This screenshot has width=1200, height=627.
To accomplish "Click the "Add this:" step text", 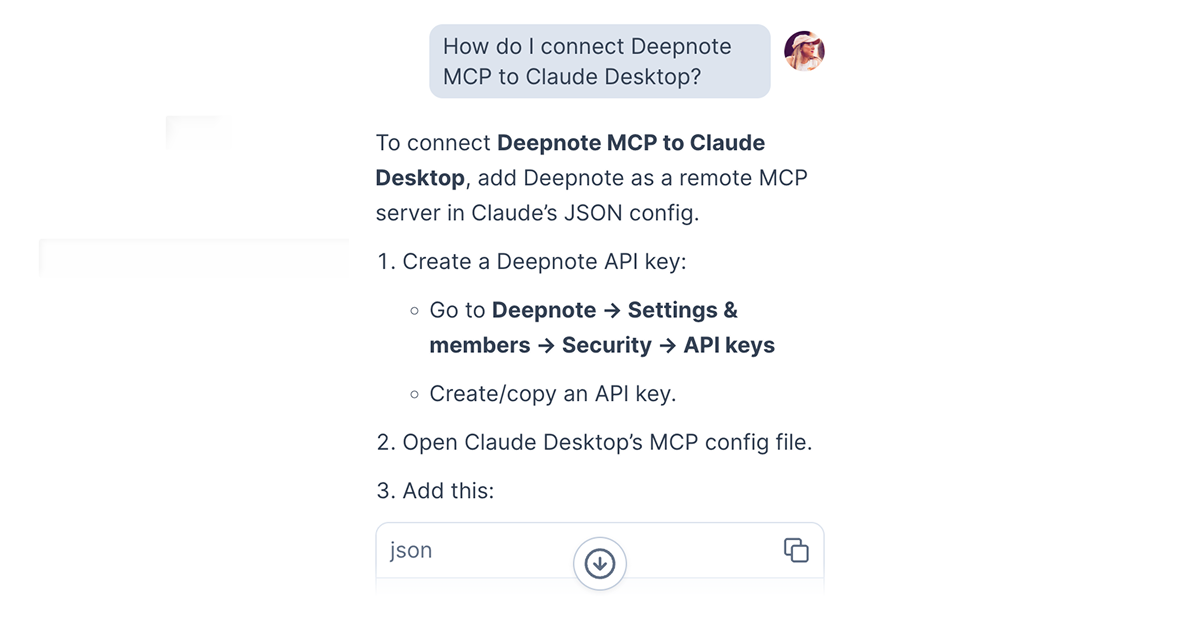I will 448,491.
